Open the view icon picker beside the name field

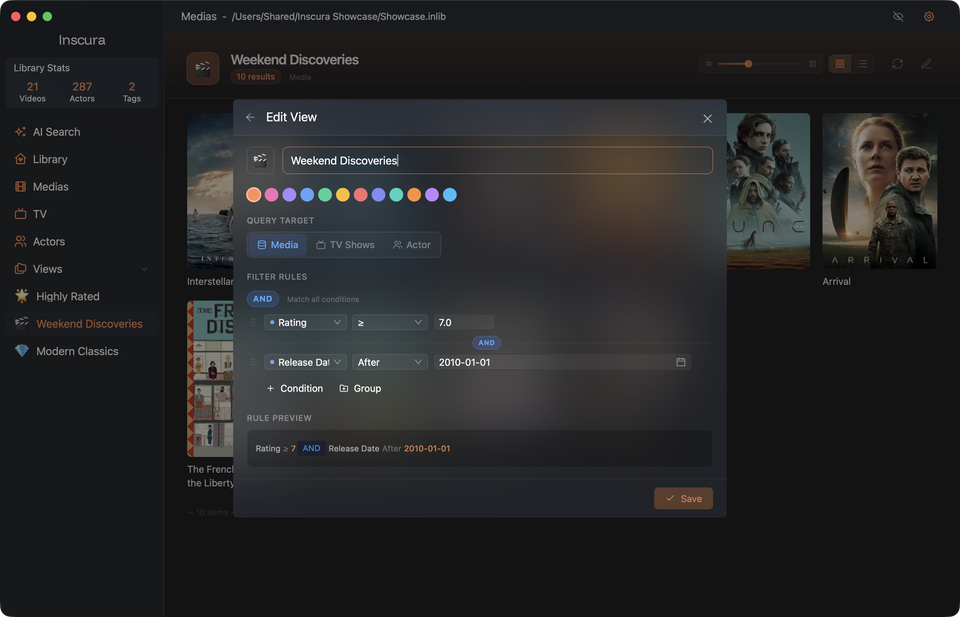click(260, 160)
